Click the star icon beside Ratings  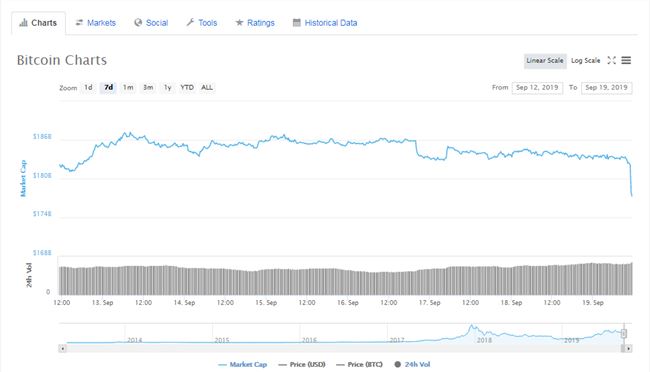click(239, 22)
